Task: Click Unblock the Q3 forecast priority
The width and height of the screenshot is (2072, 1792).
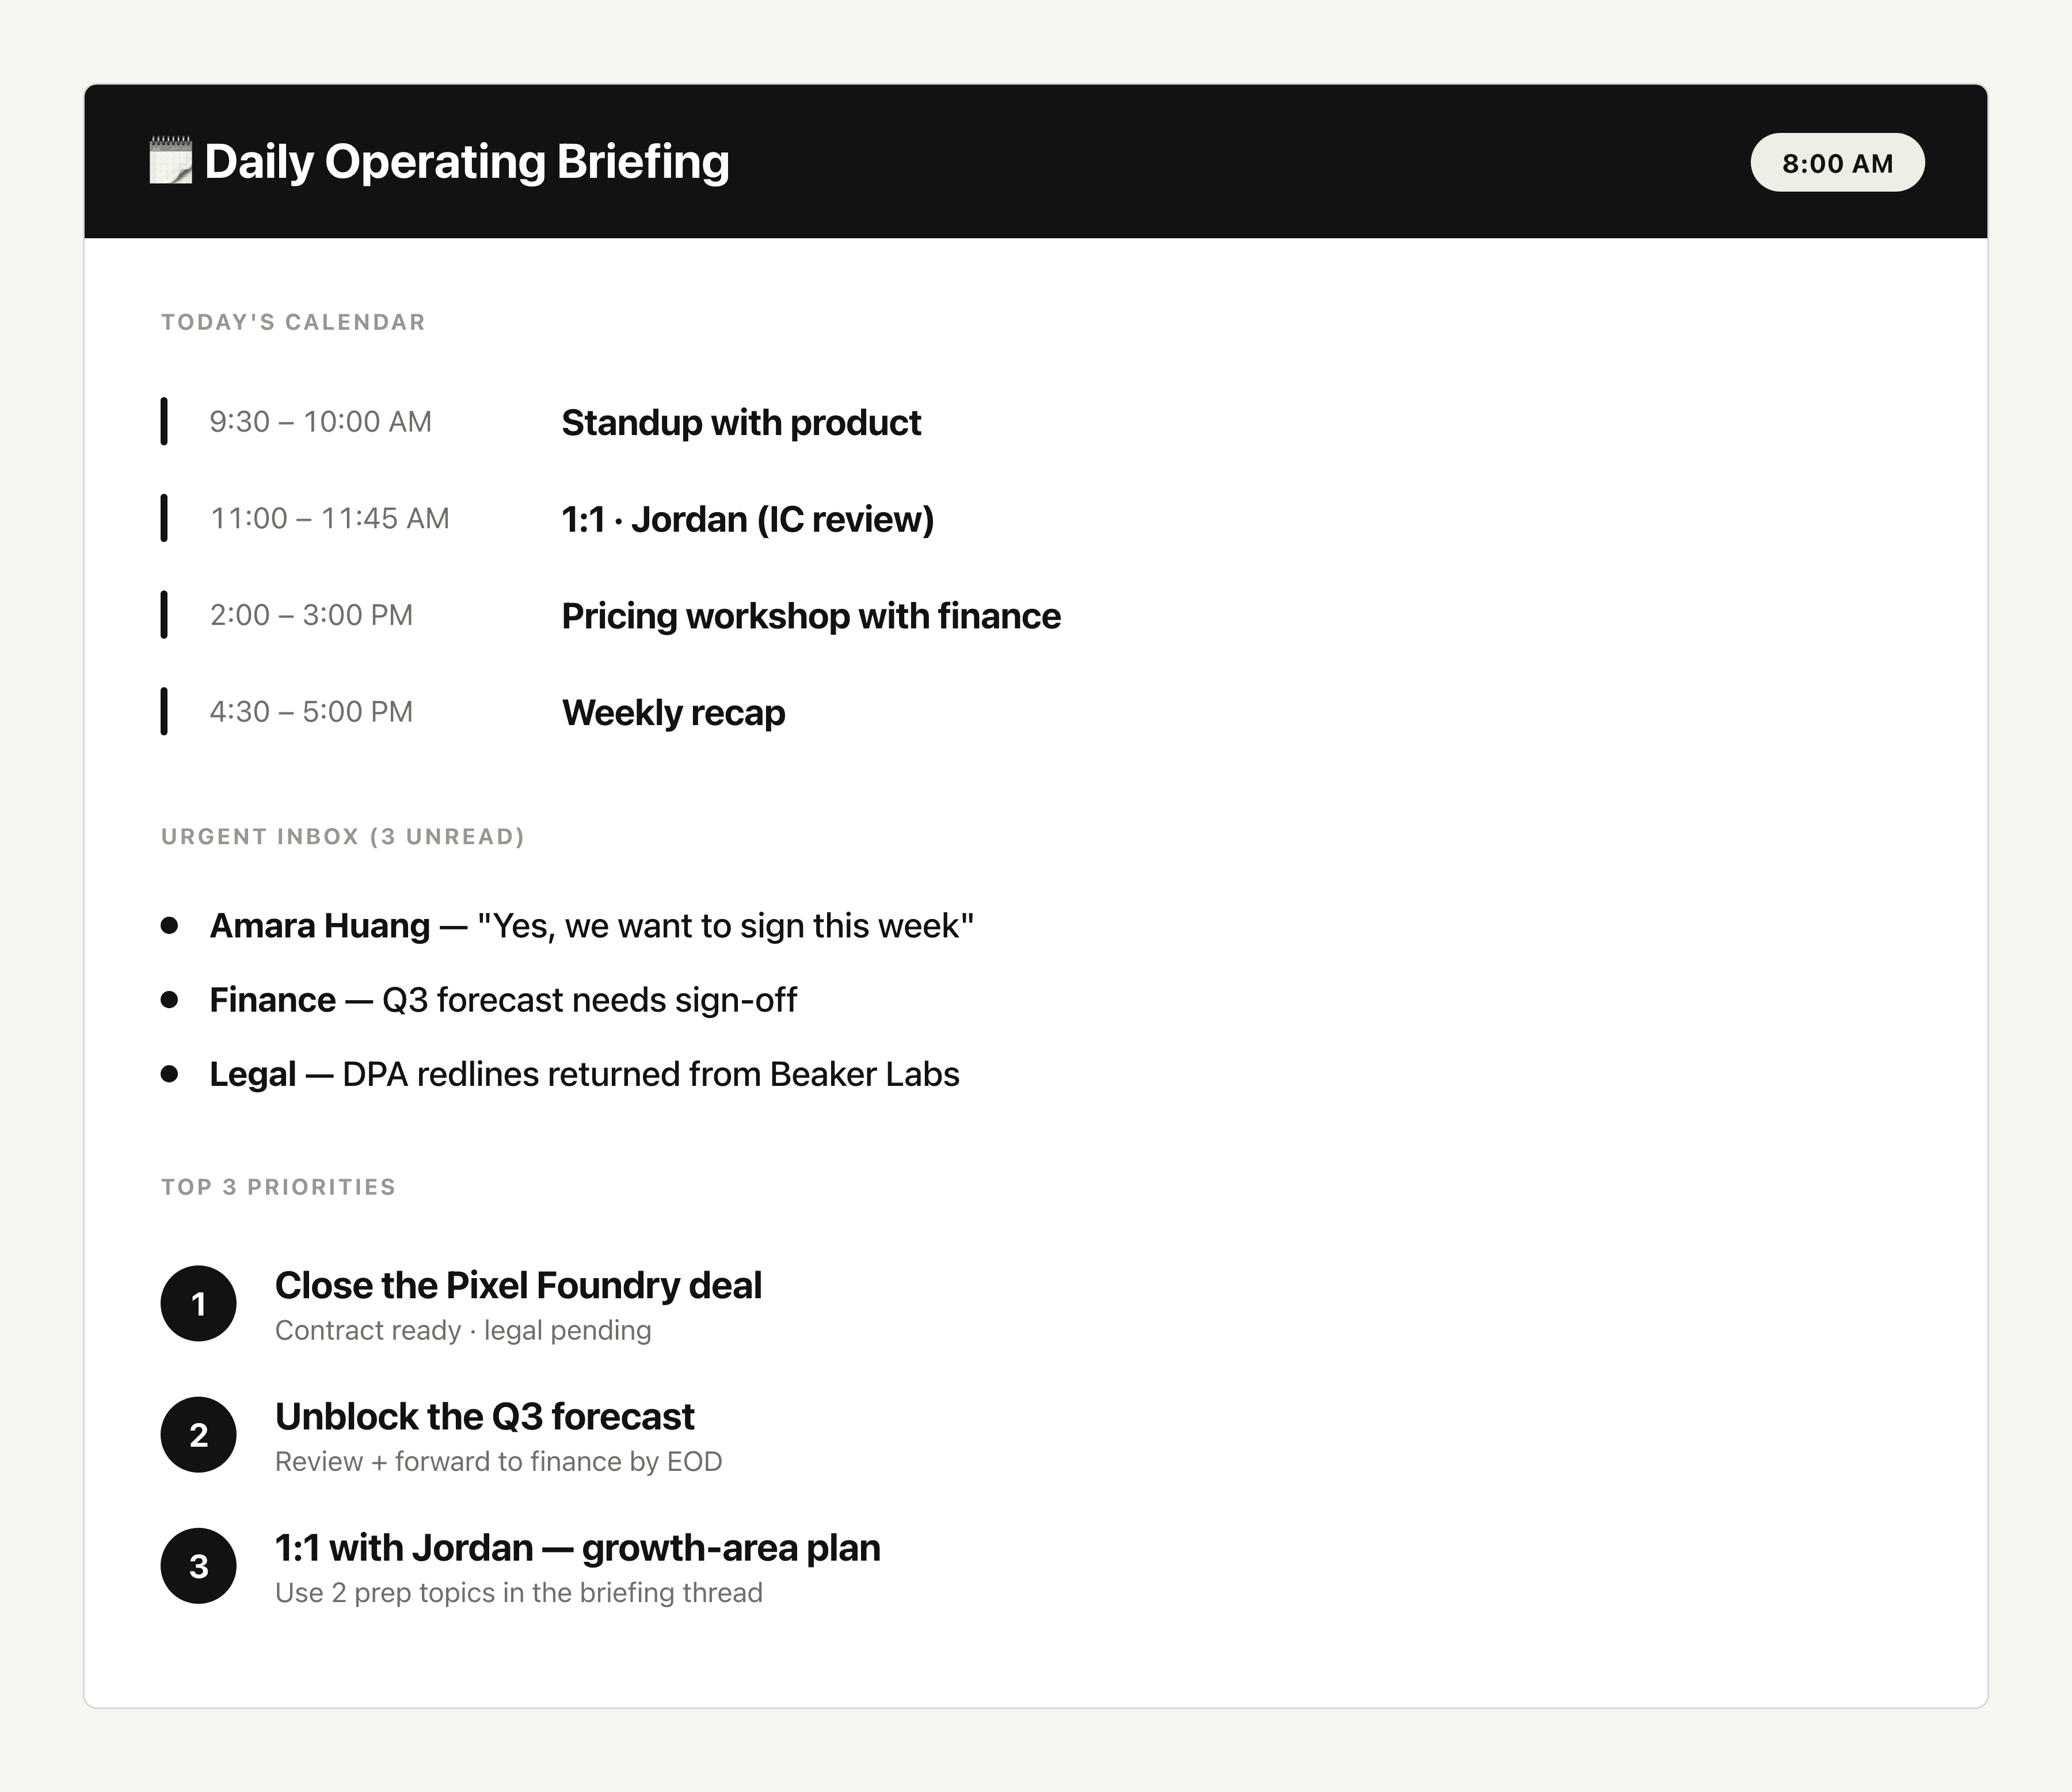Action: click(x=498, y=1436)
